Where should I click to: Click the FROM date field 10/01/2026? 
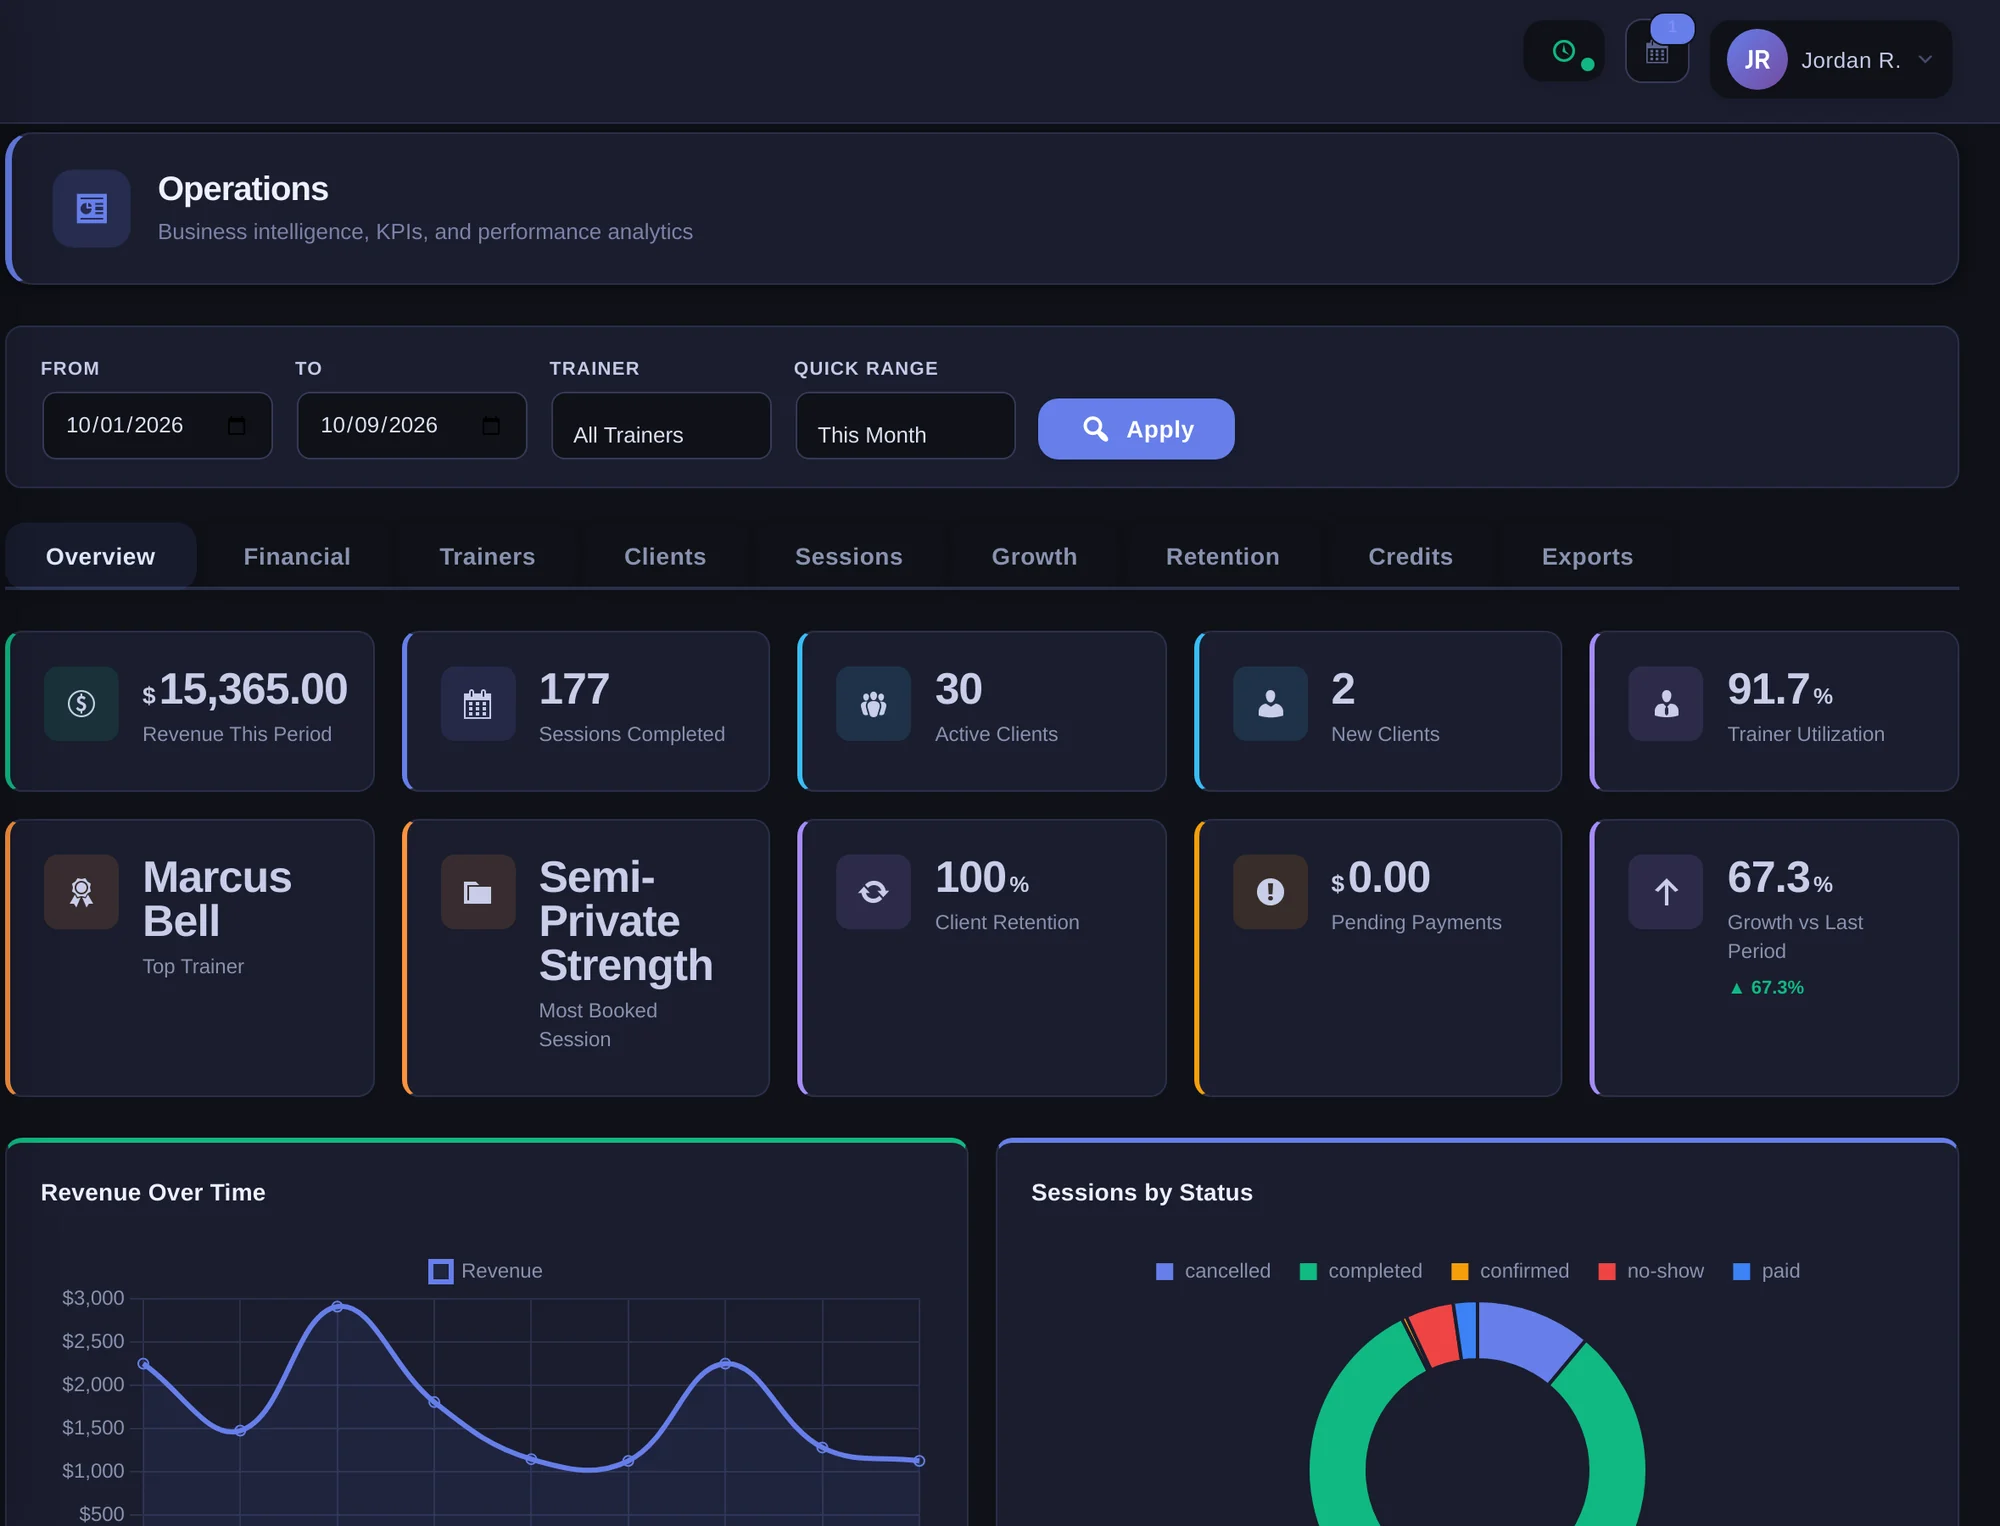[157, 426]
